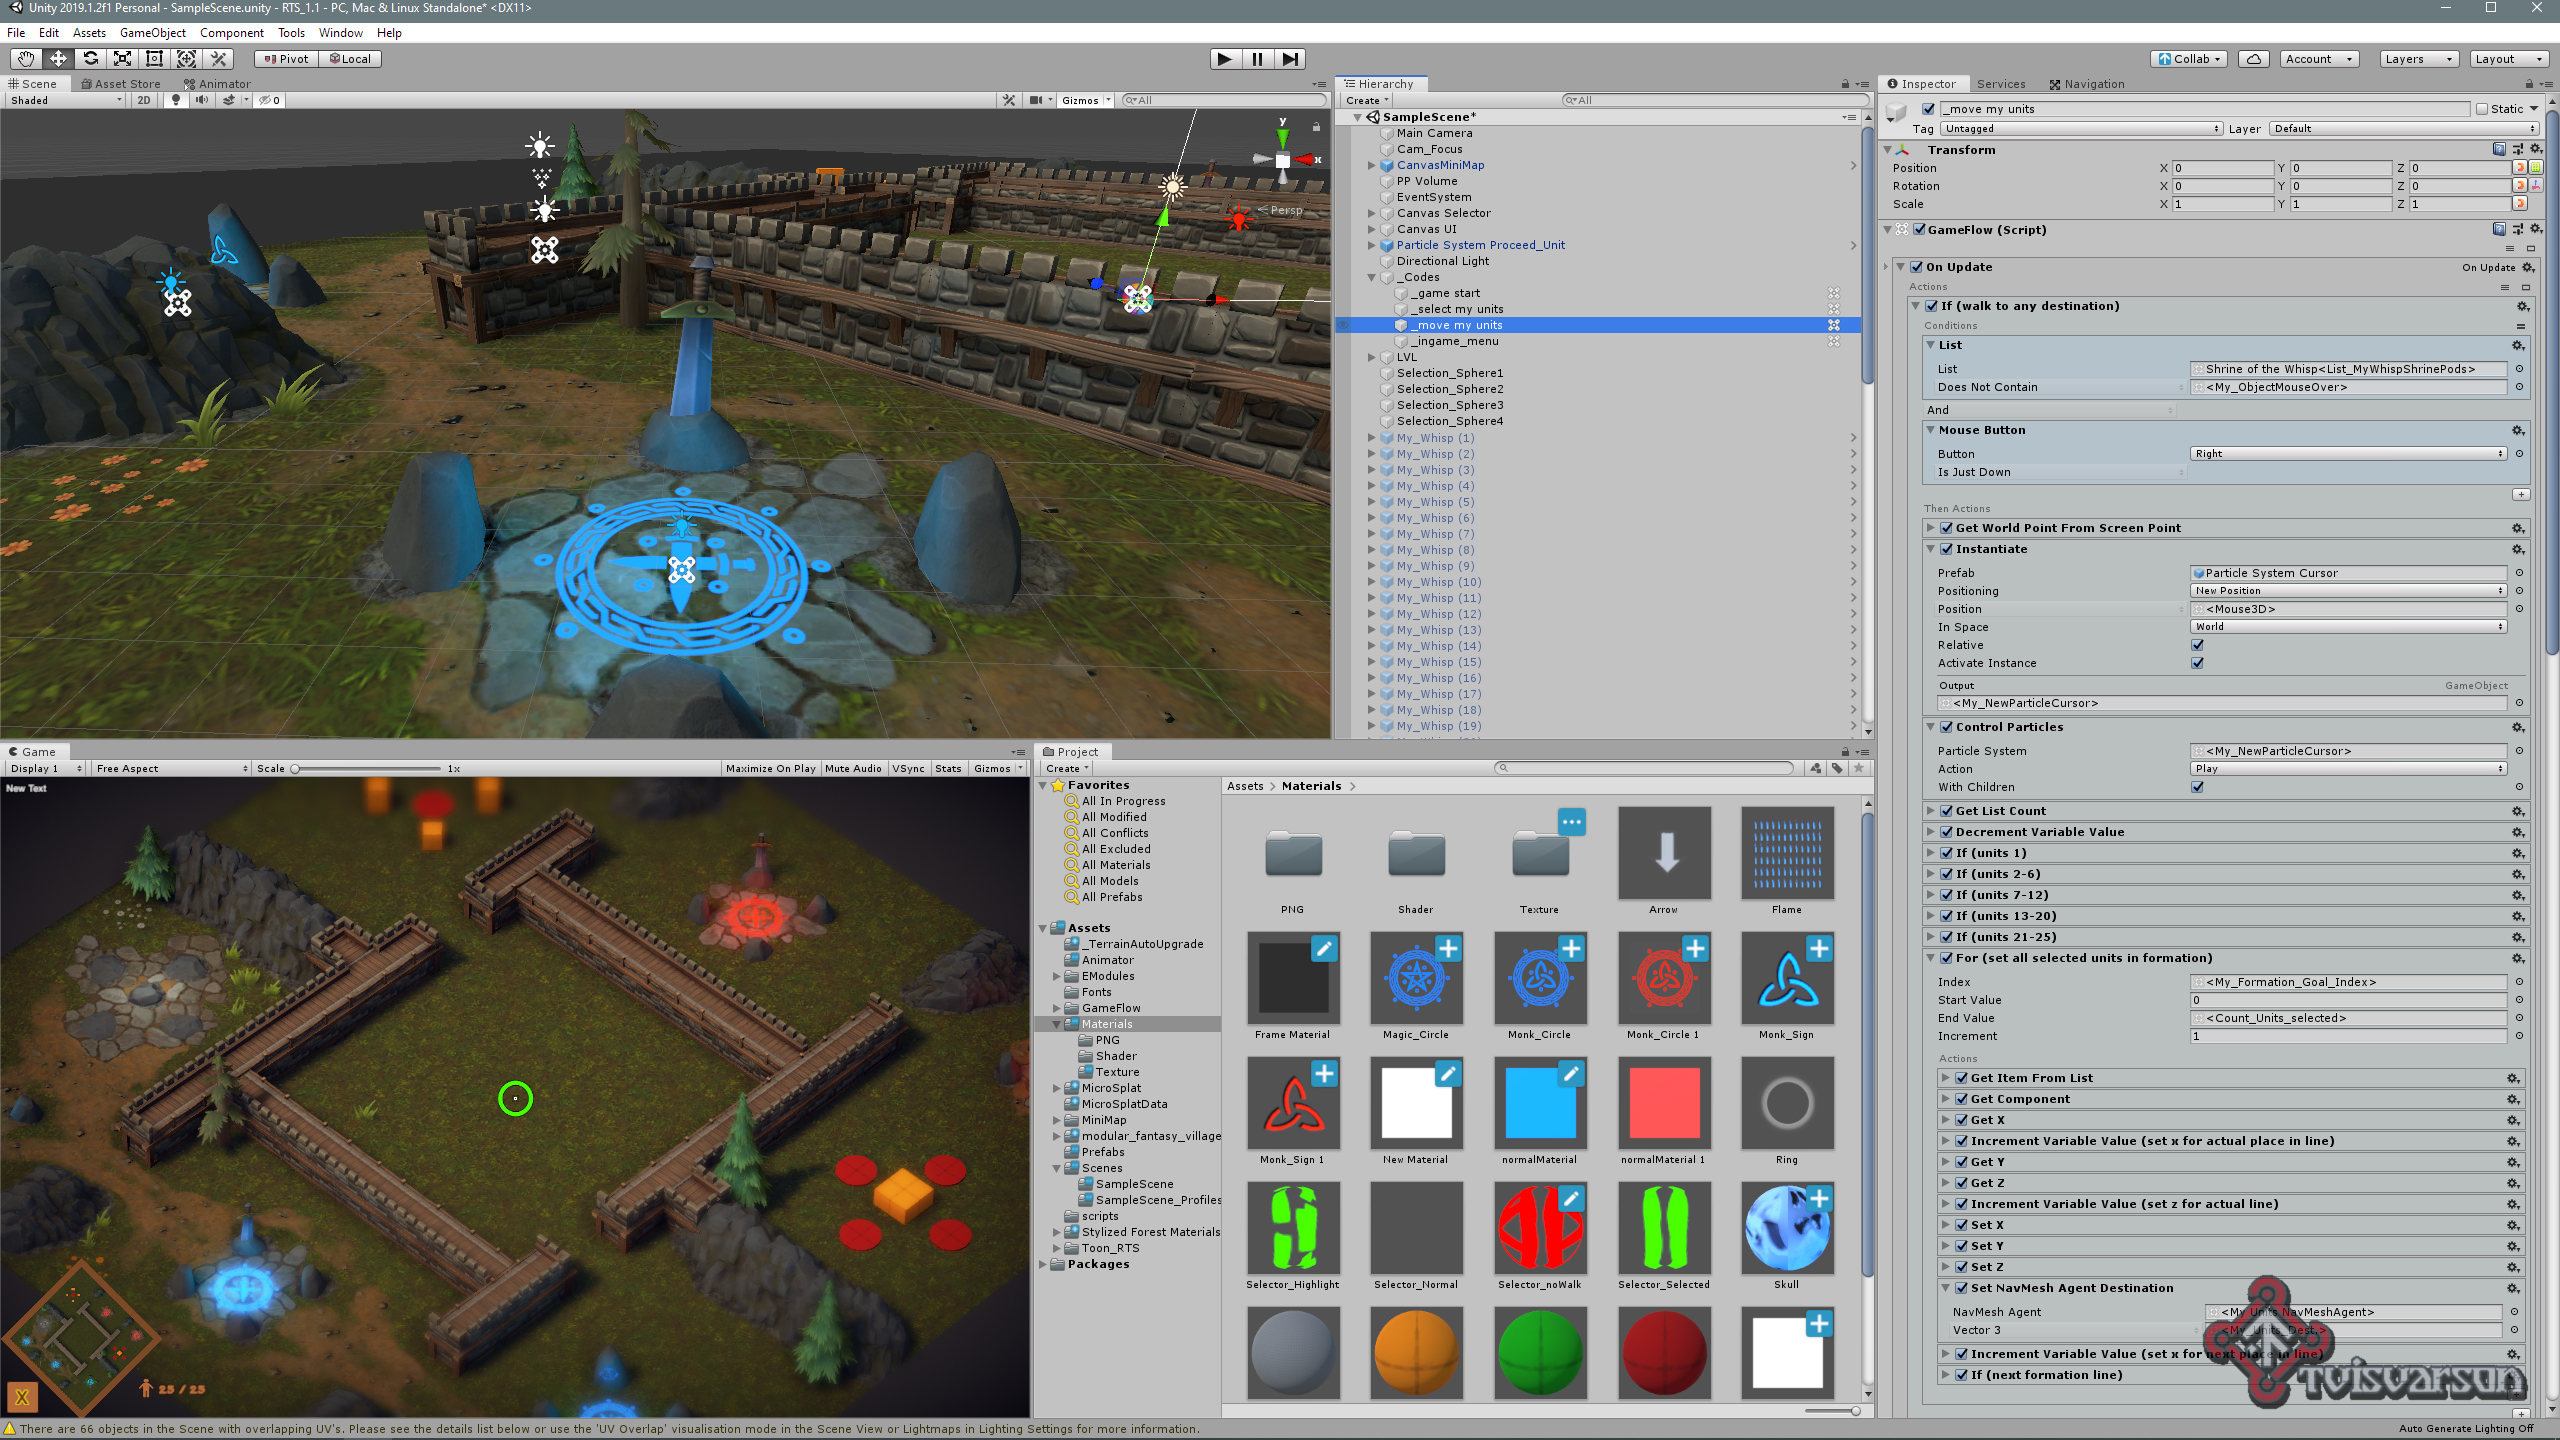This screenshot has width=2560, height=1440.
Task: Click the Collab button
Action: pyautogui.click(x=2189, y=59)
